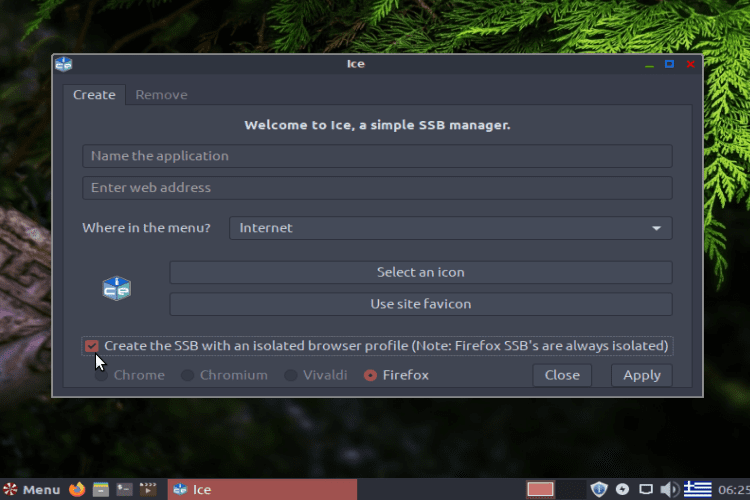
Task: Click the Close button
Action: pyautogui.click(x=562, y=375)
